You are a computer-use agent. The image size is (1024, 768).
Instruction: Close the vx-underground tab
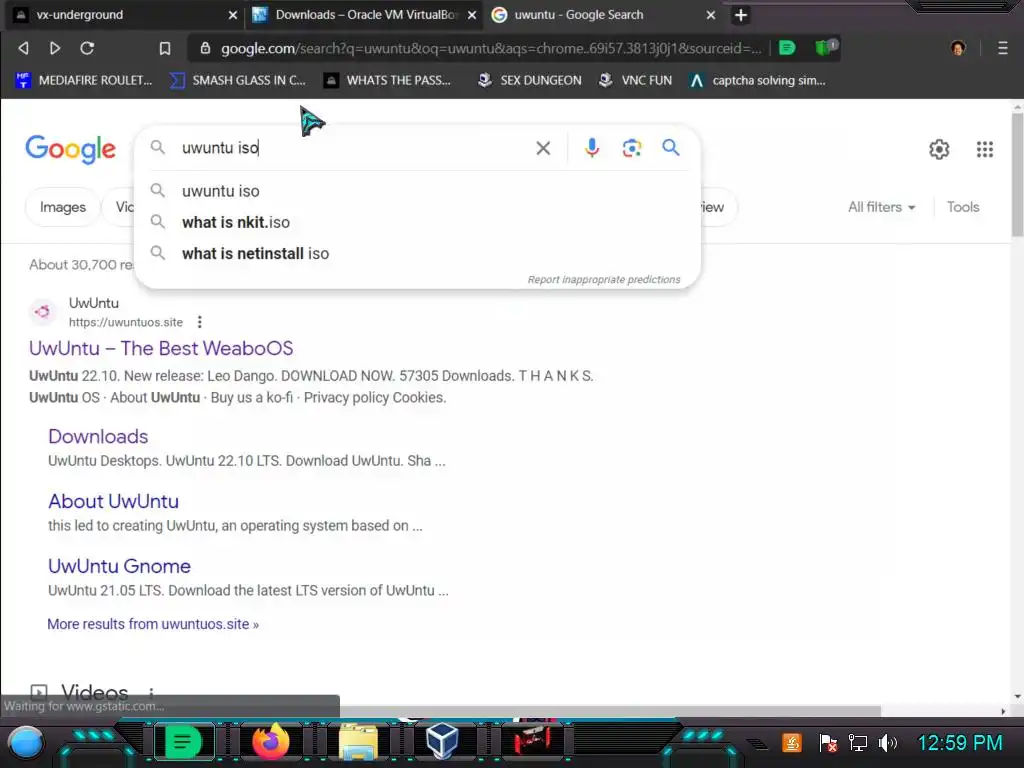tap(232, 15)
